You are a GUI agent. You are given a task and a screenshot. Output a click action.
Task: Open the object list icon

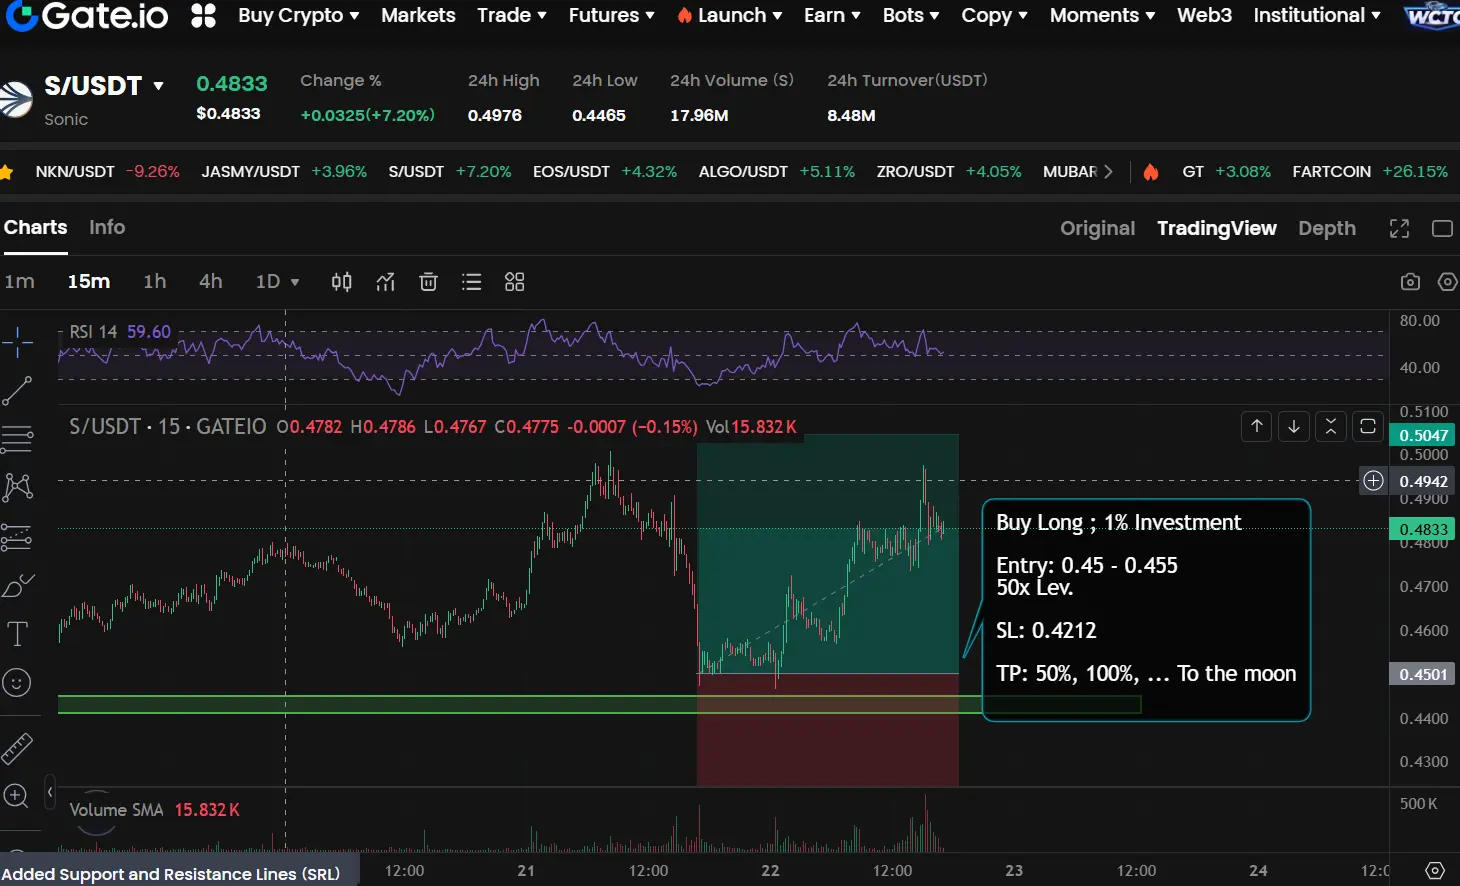471,282
